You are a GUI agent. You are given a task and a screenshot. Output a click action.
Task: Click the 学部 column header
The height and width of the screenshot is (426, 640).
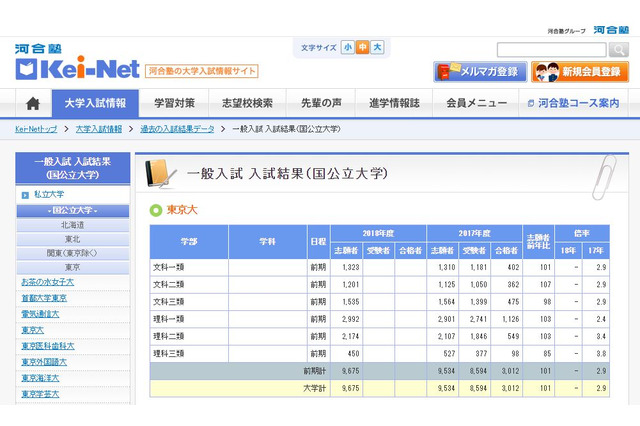189,242
